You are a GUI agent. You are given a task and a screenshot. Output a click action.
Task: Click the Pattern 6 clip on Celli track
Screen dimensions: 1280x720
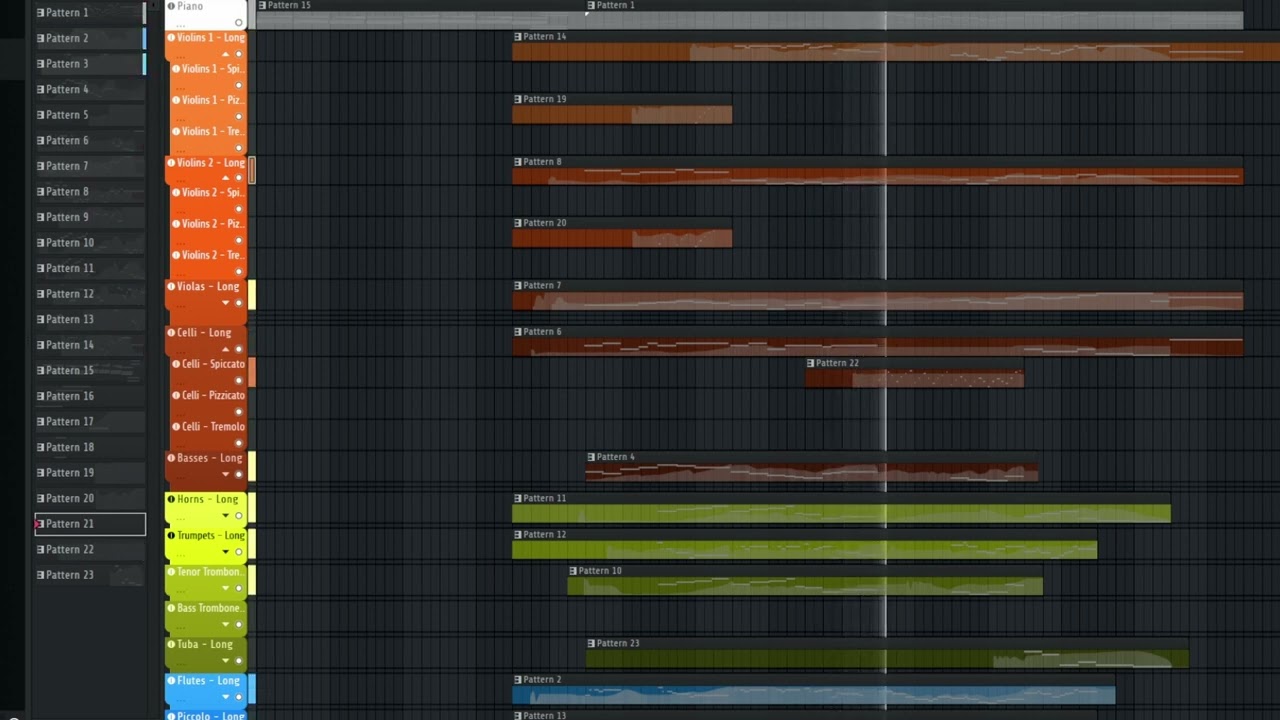pyautogui.click(x=877, y=341)
